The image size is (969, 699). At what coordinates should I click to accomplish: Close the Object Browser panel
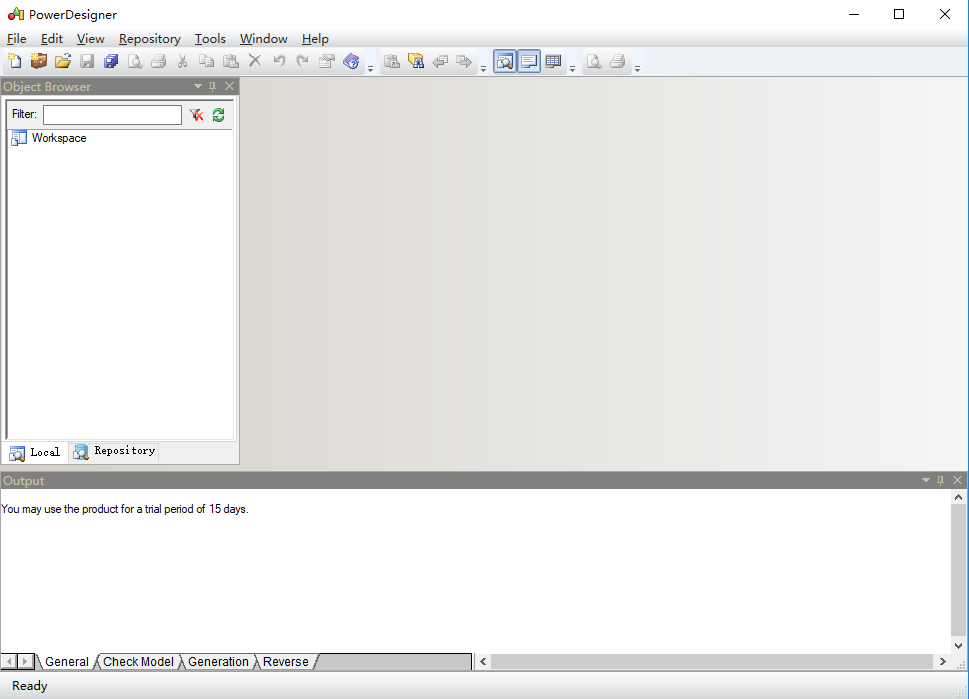coord(229,87)
